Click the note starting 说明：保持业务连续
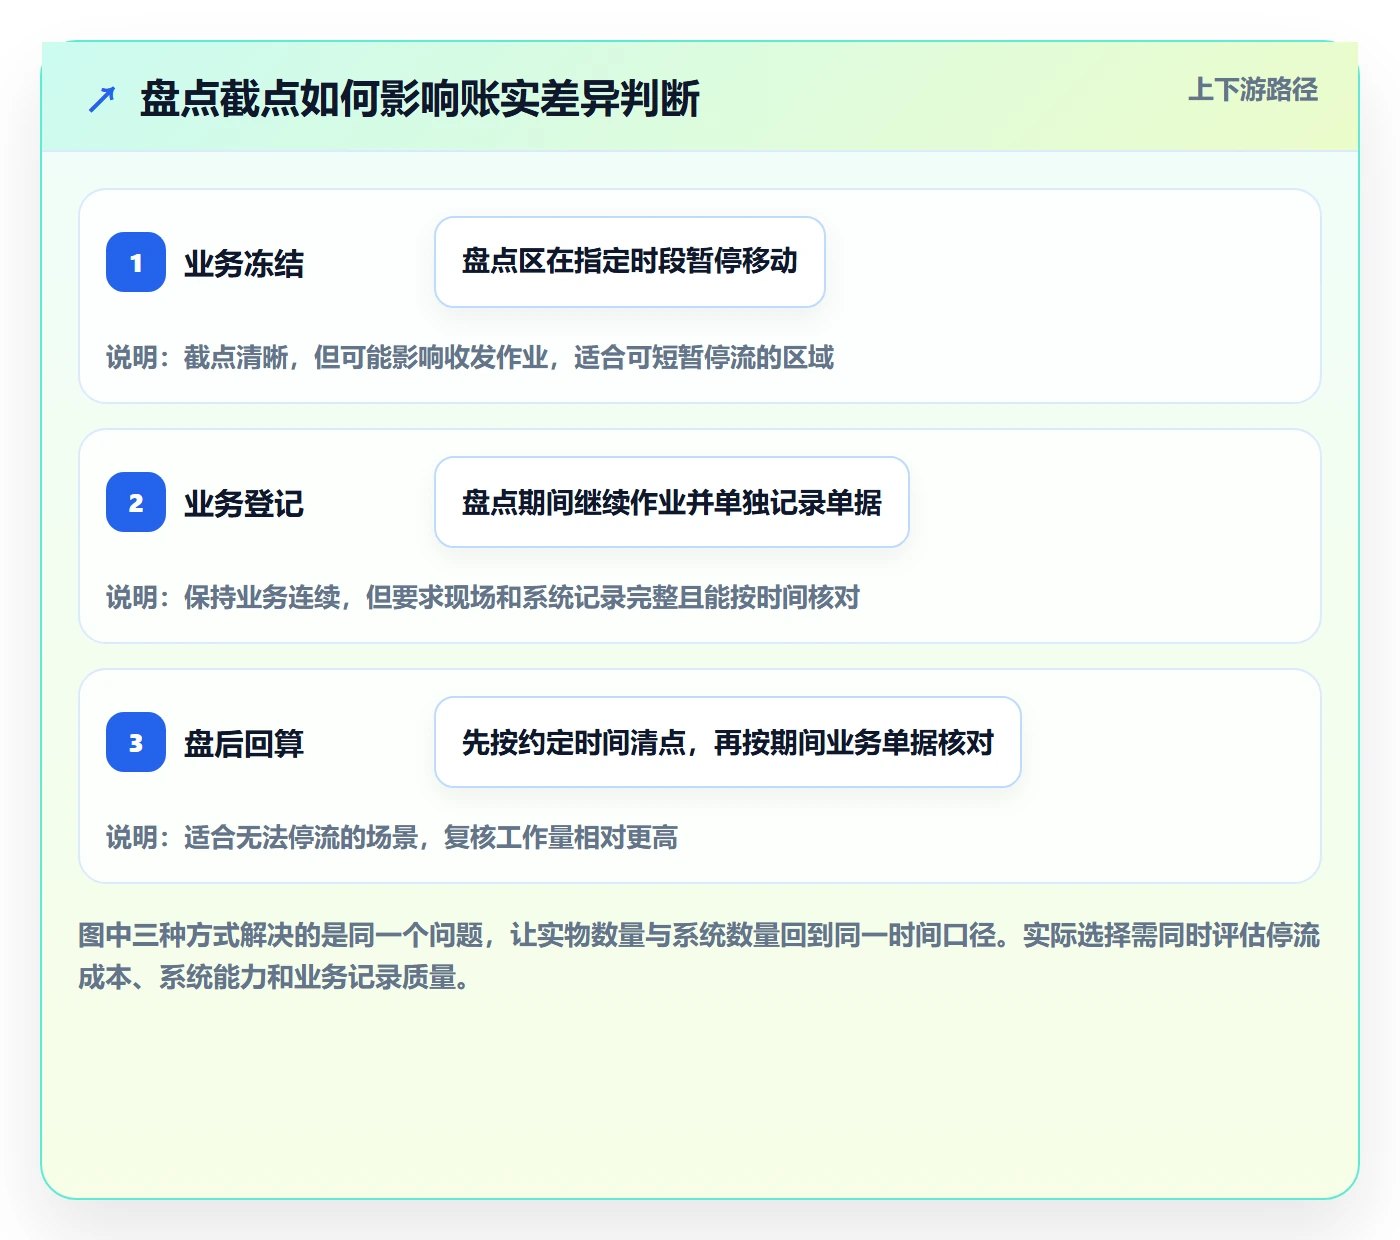Image resolution: width=1400 pixels, height=1240 pixels. (483, 598)
